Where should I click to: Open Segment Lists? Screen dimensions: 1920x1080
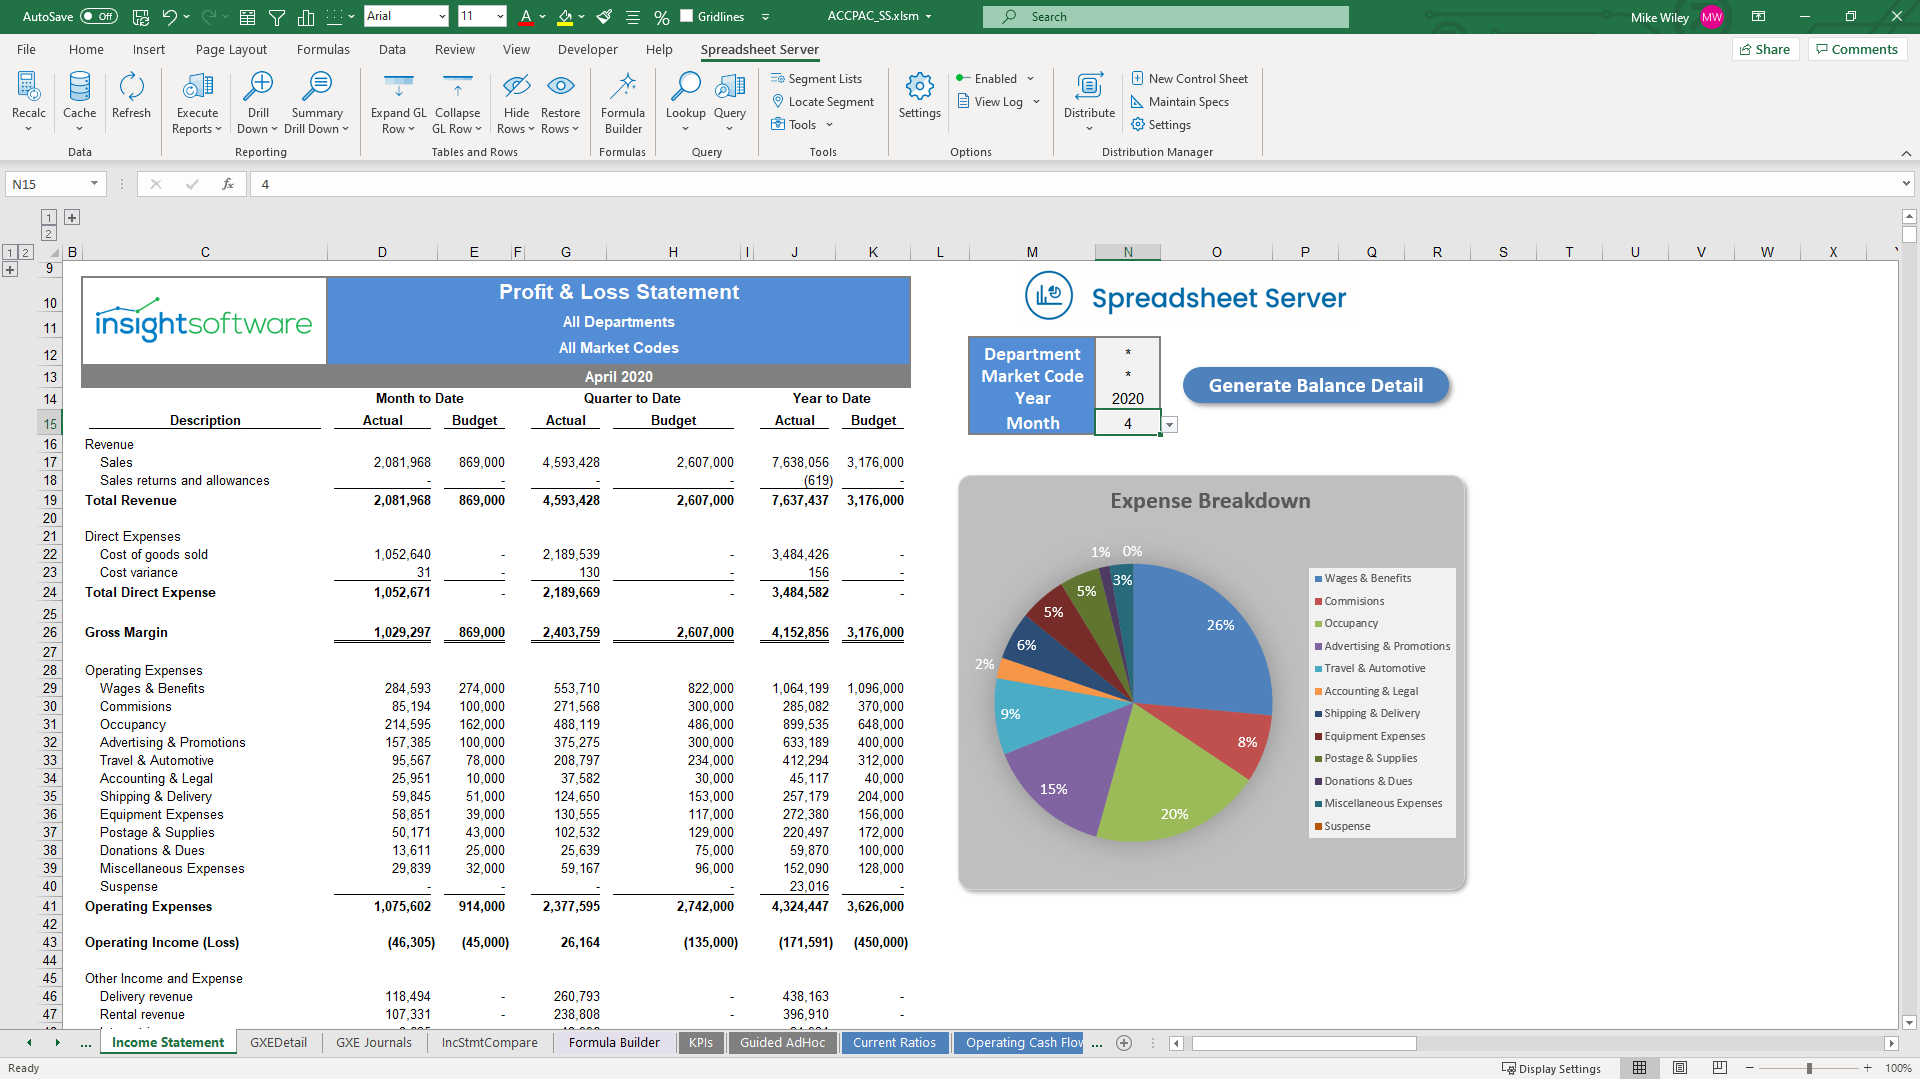[x=817, y=79]
